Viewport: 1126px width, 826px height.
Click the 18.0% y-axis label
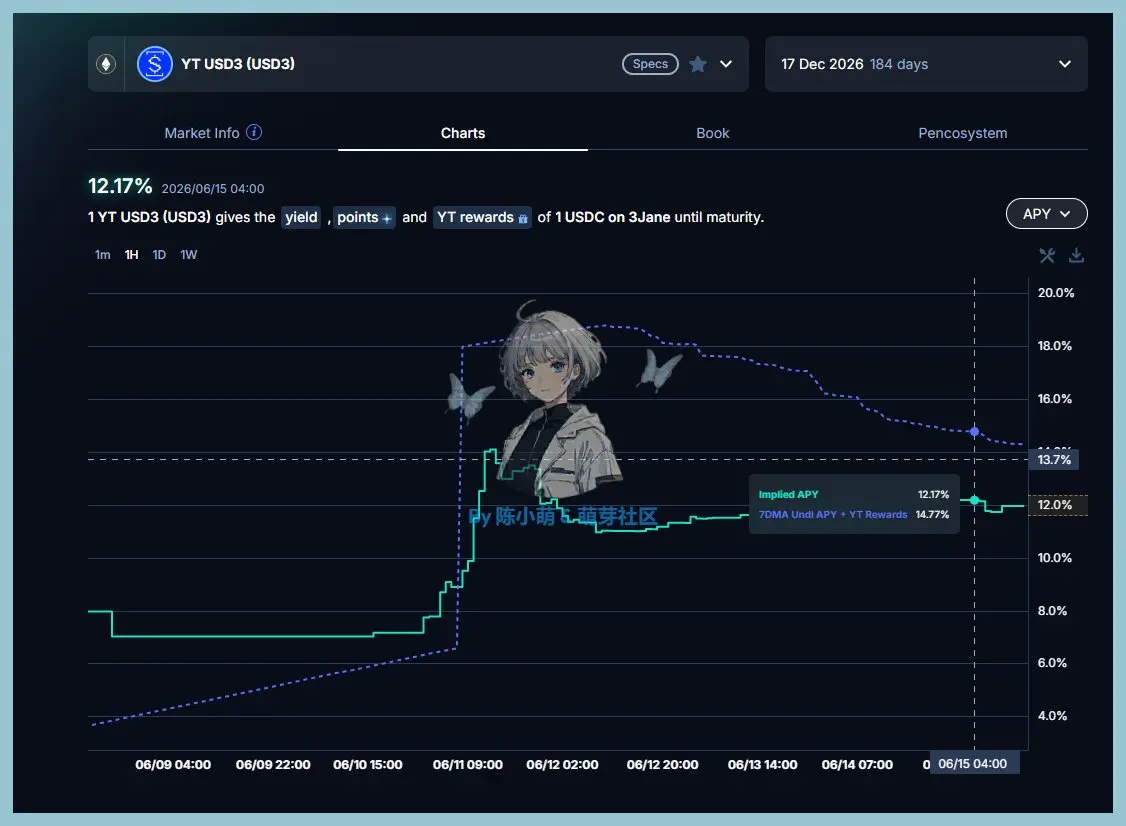pos(1054,346)
